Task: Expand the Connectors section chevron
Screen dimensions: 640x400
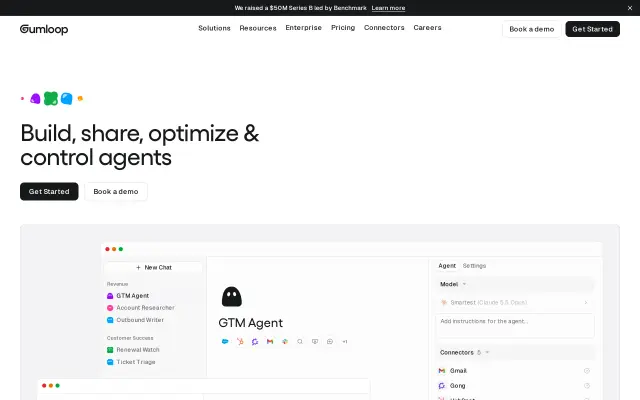Action: click(x=487, y=352)
